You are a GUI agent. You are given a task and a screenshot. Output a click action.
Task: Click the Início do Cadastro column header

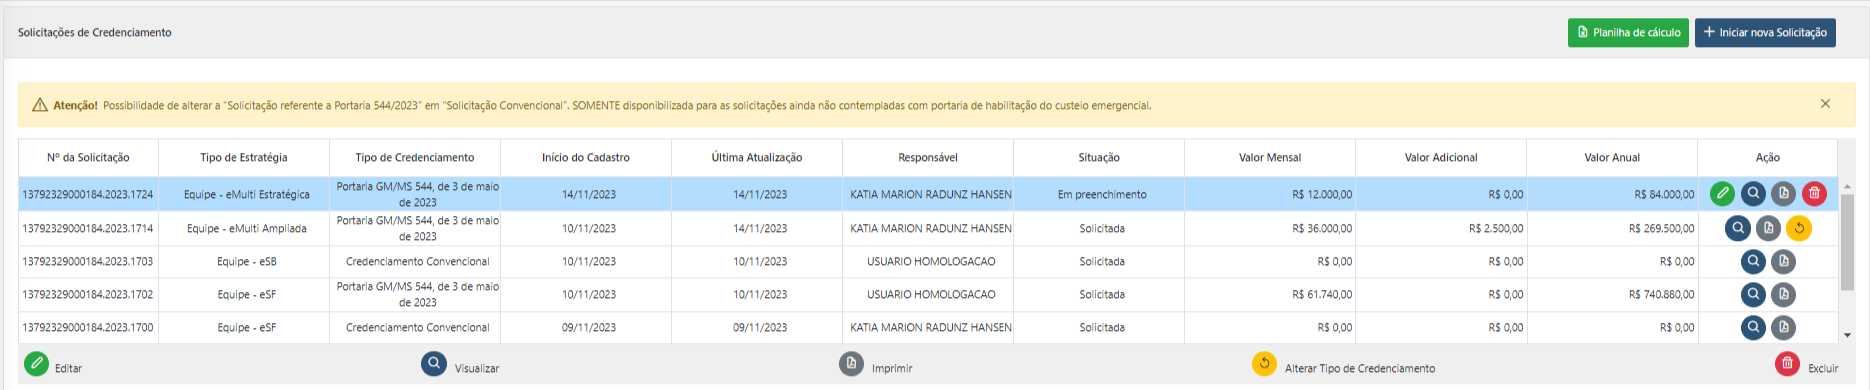coord(586,157)
